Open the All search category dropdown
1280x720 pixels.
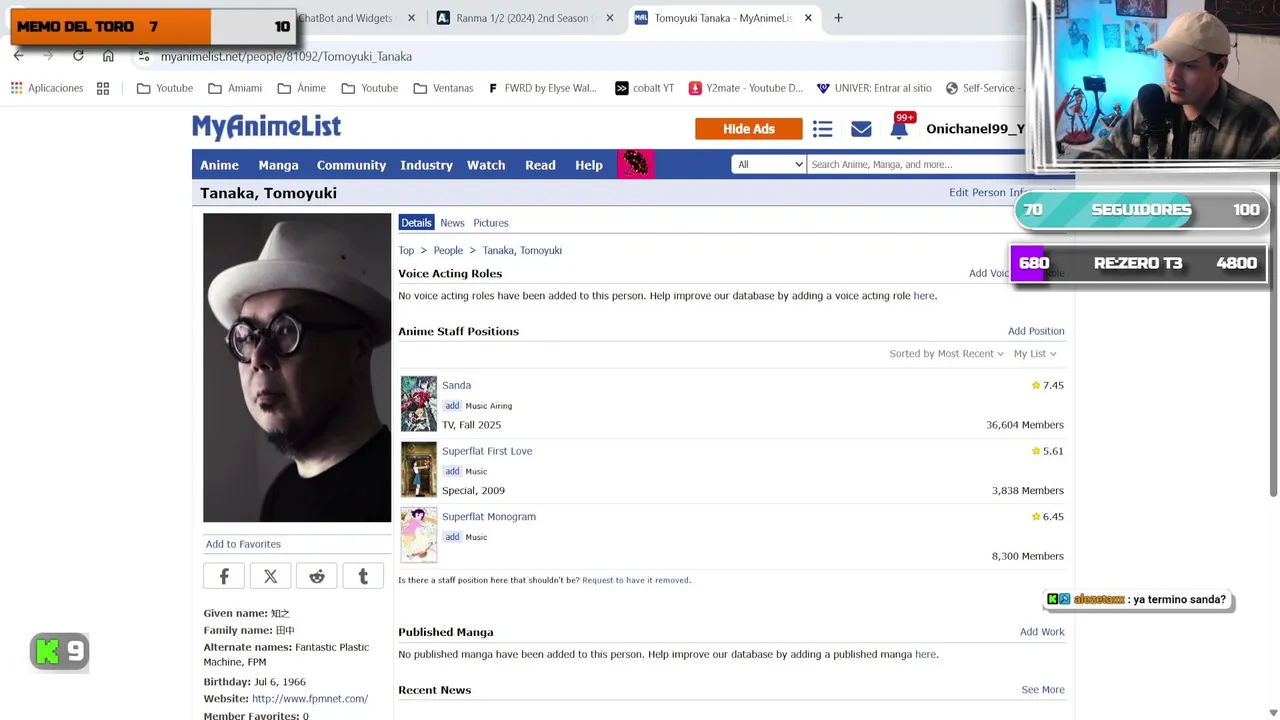768,164
